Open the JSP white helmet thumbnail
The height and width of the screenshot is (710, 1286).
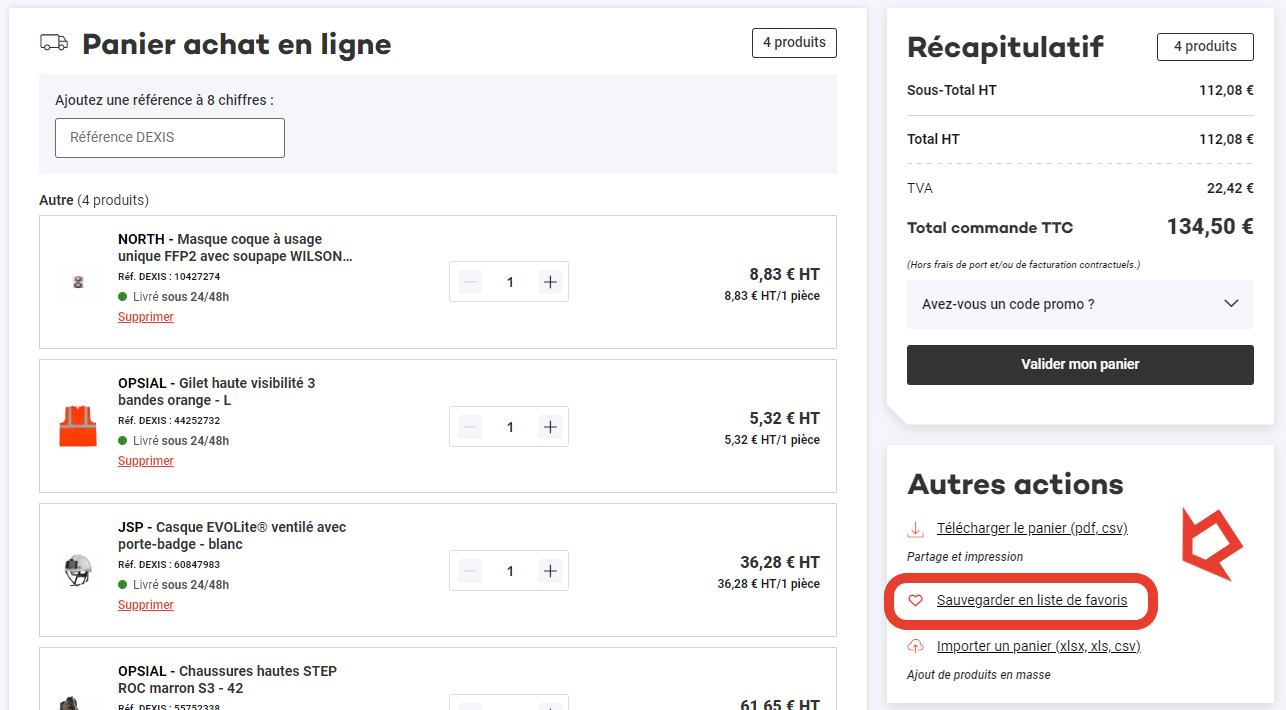(78, 570)
